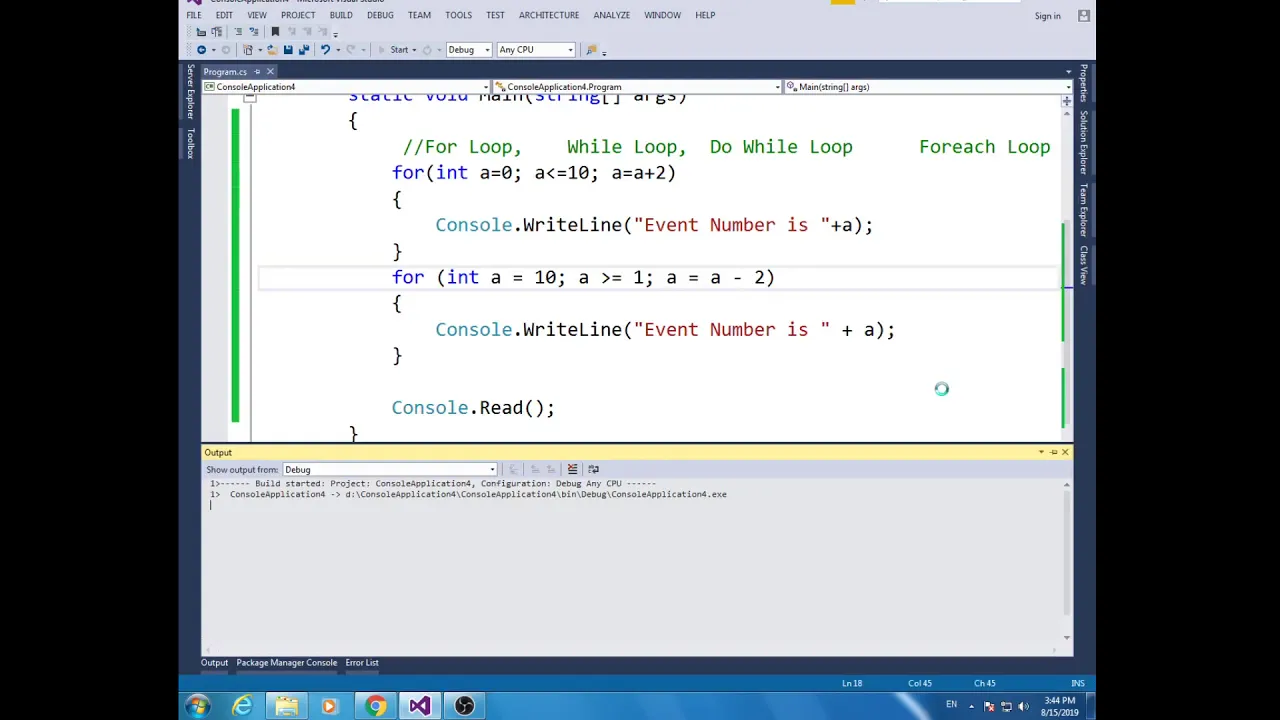Click the code editor vertical scrollbar
The image size is (1280, 720).
click(1067, 270)
